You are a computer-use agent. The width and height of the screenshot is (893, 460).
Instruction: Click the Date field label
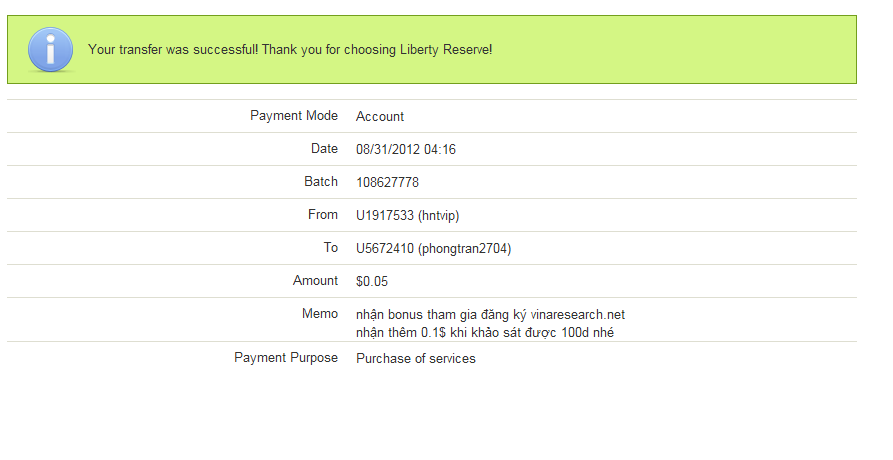[324, 149]
